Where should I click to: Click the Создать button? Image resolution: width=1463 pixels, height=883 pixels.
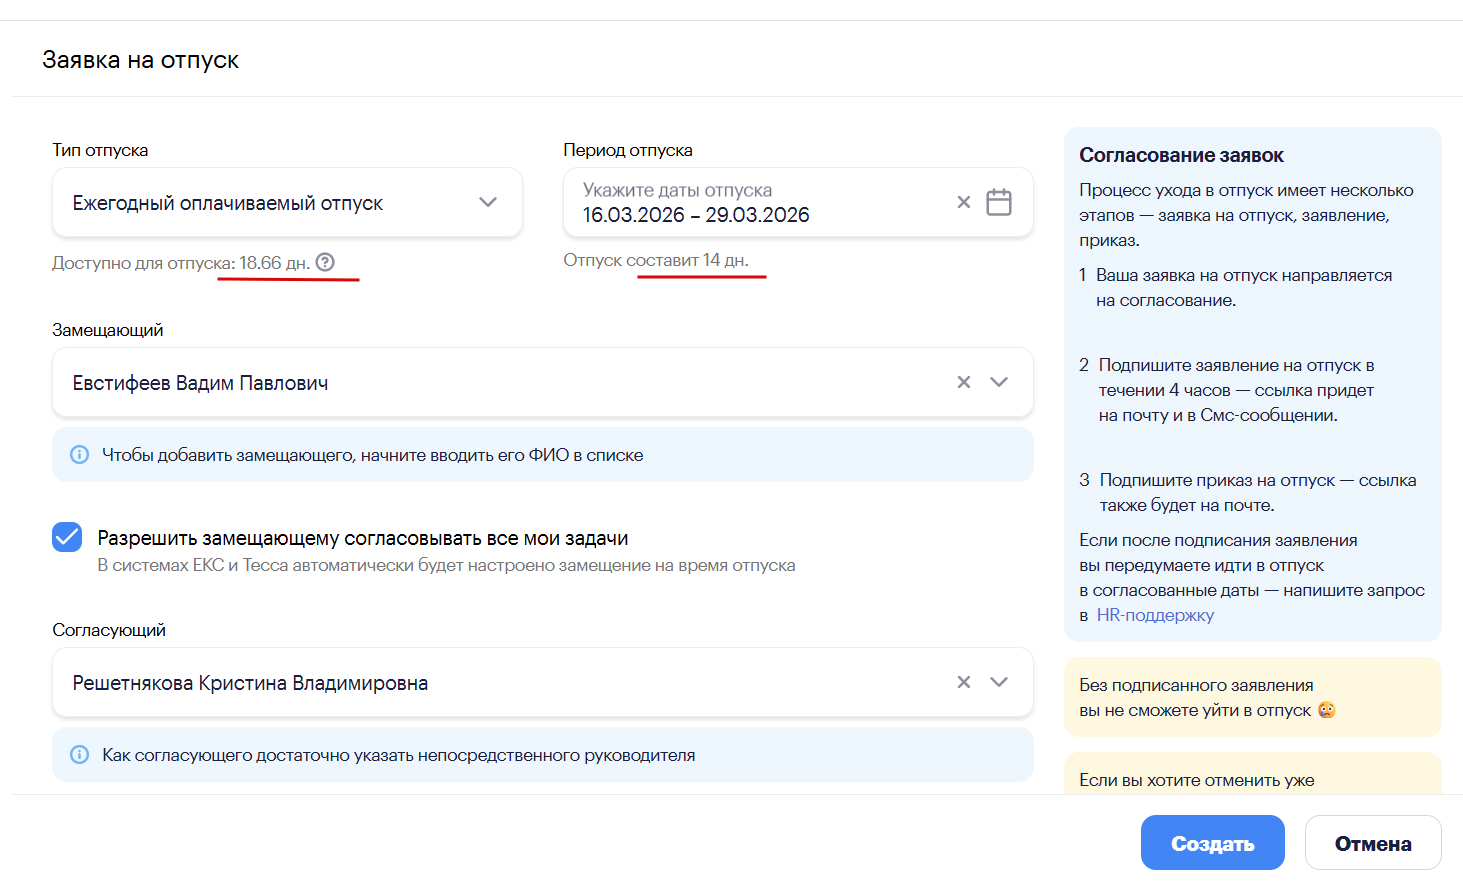[x=1213, y=843]
